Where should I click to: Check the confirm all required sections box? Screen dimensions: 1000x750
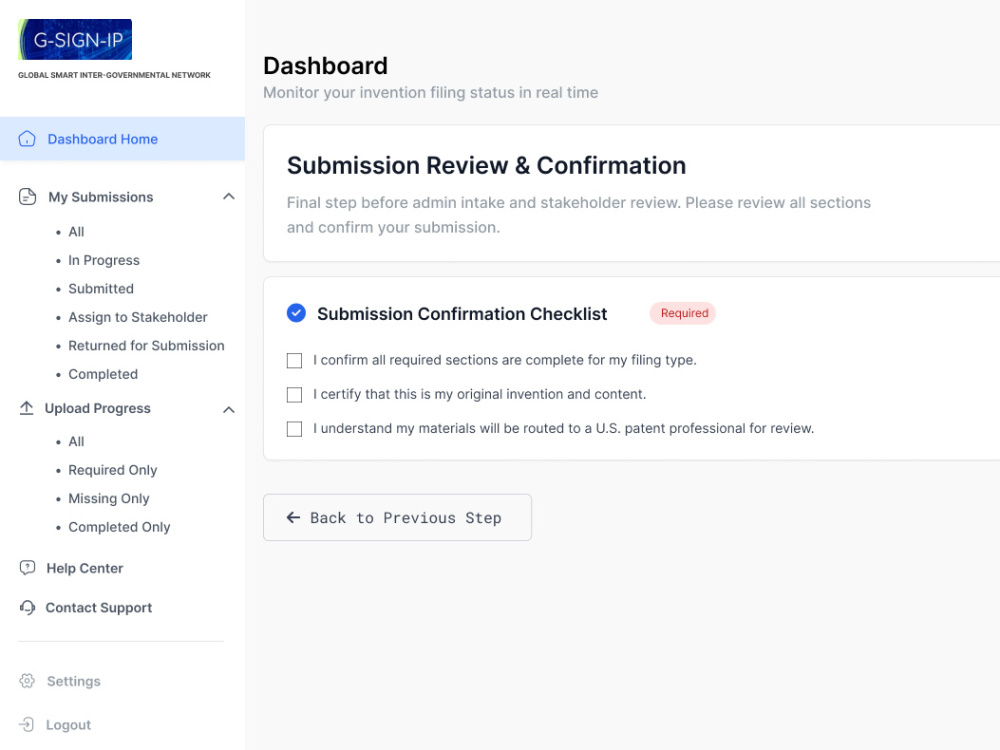(x=295, y=361)
